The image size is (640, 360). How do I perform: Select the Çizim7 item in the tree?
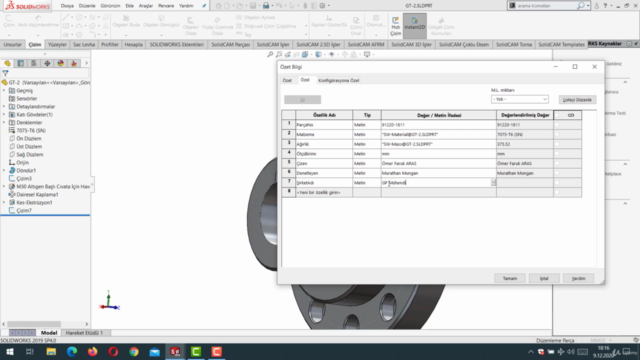coord(24,211)
